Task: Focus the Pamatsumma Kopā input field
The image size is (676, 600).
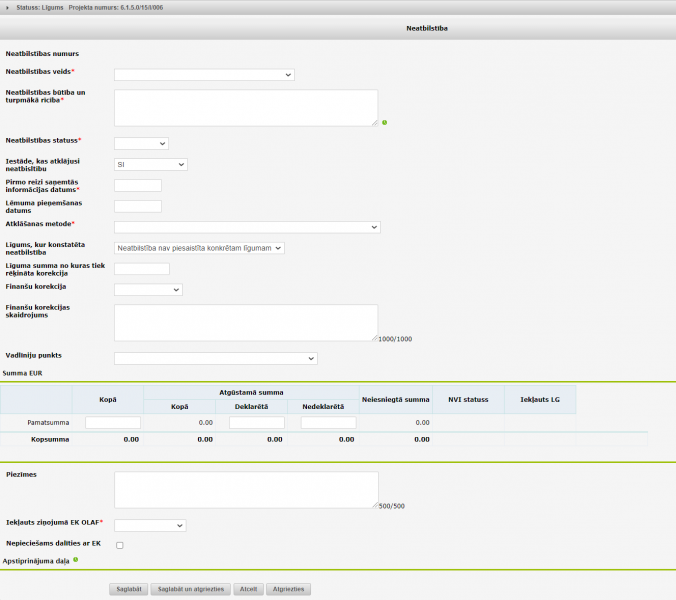Action: pyautogui.click(x=113, y=423)
